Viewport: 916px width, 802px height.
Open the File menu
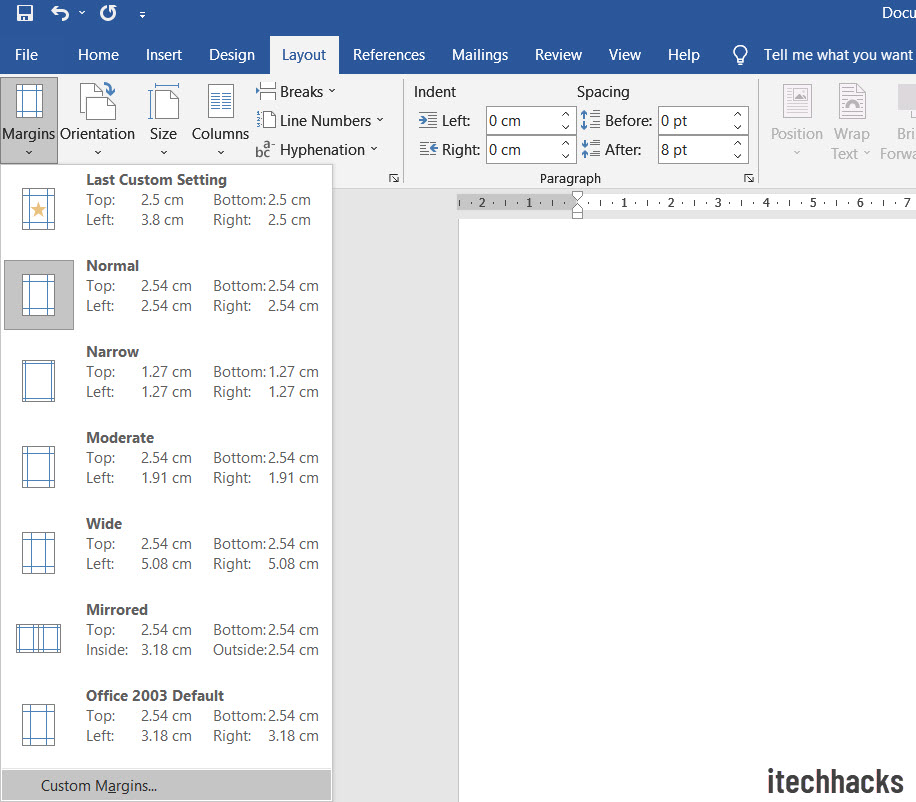coord(27,55)
